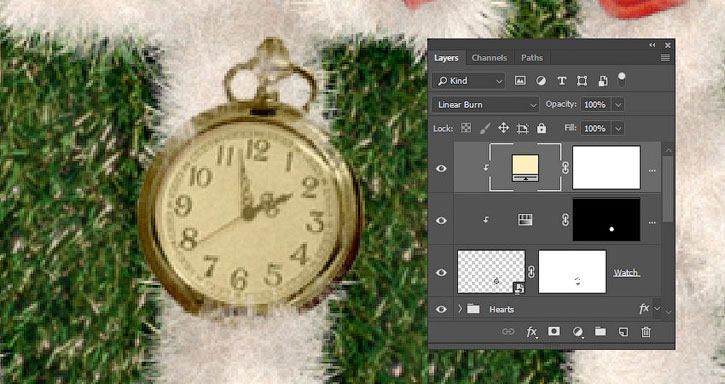Filter by smart object icon
Image resolution: width=725 pixels, height=384 pixels.
(x=602, y=81)
